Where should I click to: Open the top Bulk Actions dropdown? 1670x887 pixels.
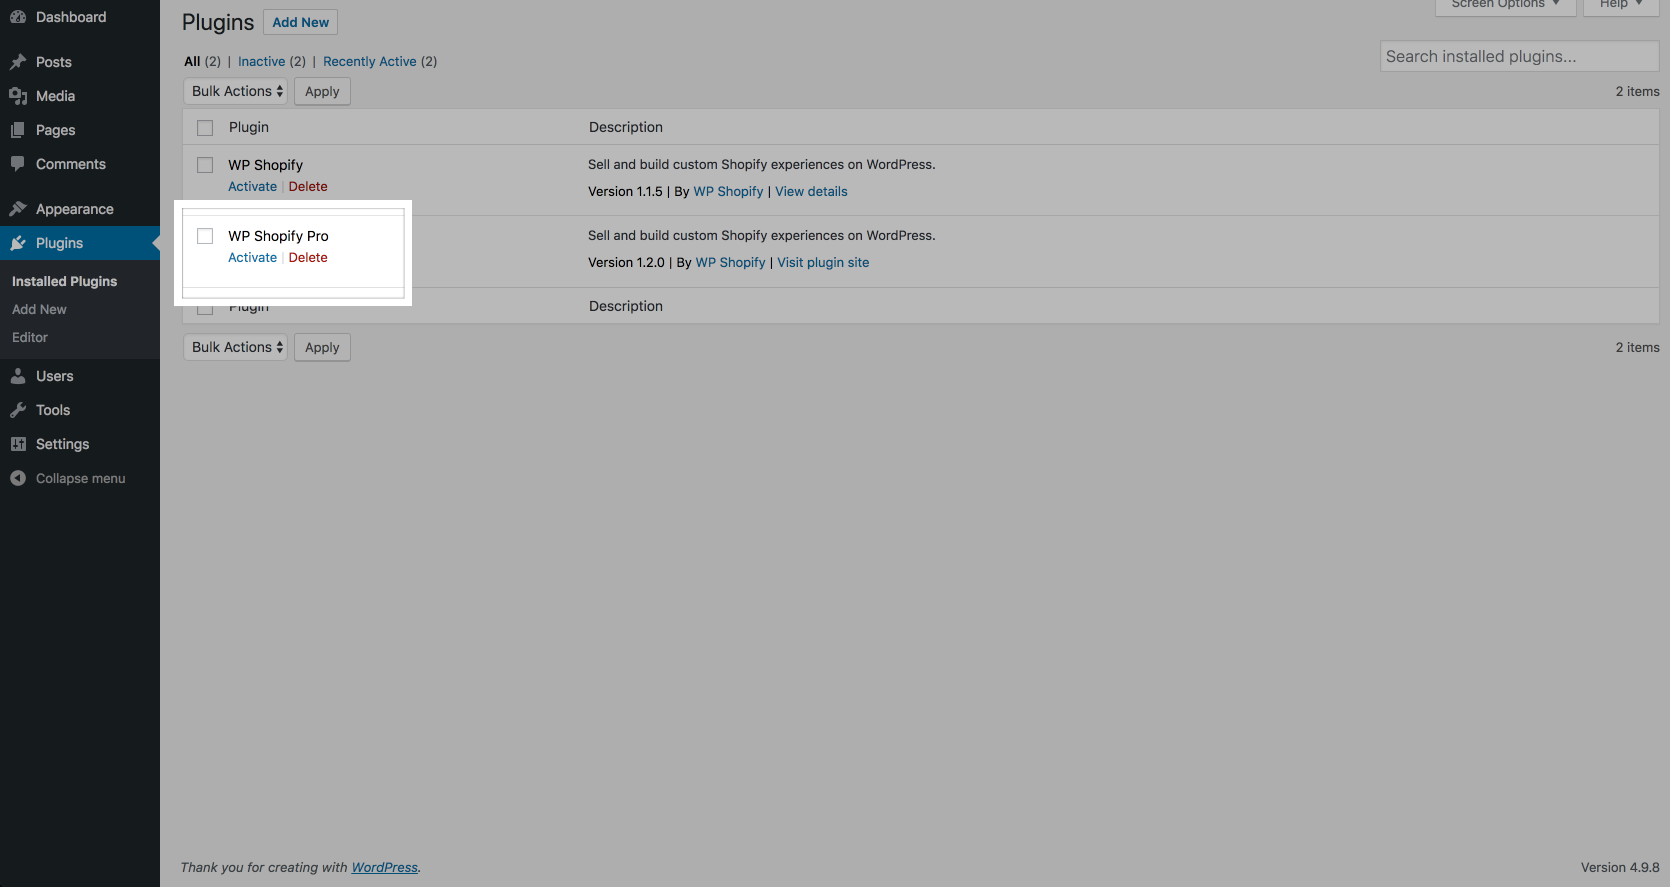tap(236, 91)
